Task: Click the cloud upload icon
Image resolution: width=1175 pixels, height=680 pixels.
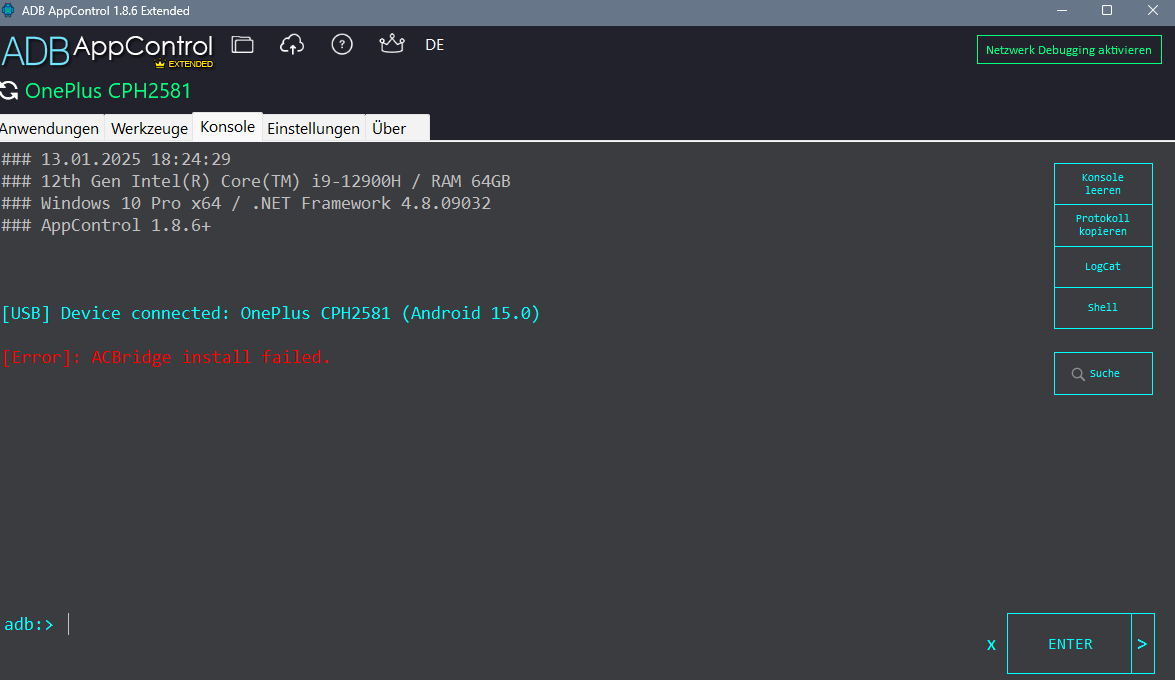Action: tap(292, 45)
